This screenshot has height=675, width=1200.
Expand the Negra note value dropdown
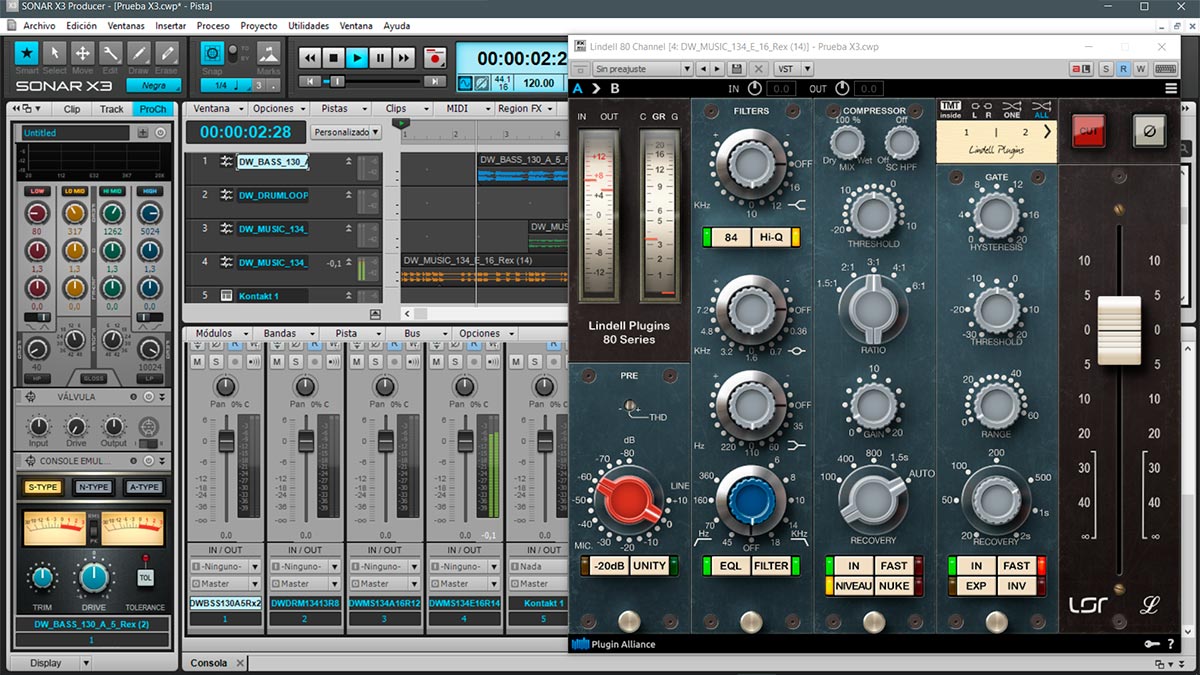[x=153, y=86]
